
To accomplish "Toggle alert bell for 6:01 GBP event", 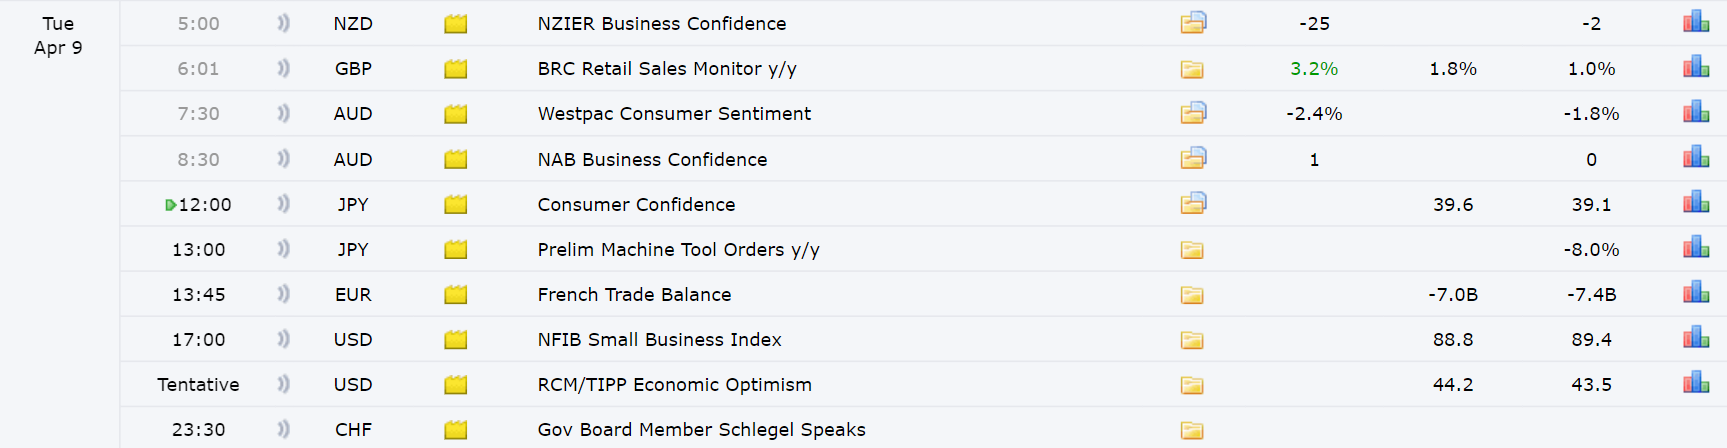I will [x=283, y=68].
